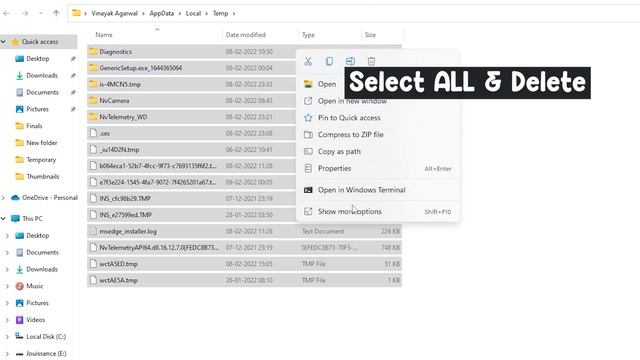Expand OneDrive - Personal
This screenshot has width=640, height=360.
coord(3,198)
